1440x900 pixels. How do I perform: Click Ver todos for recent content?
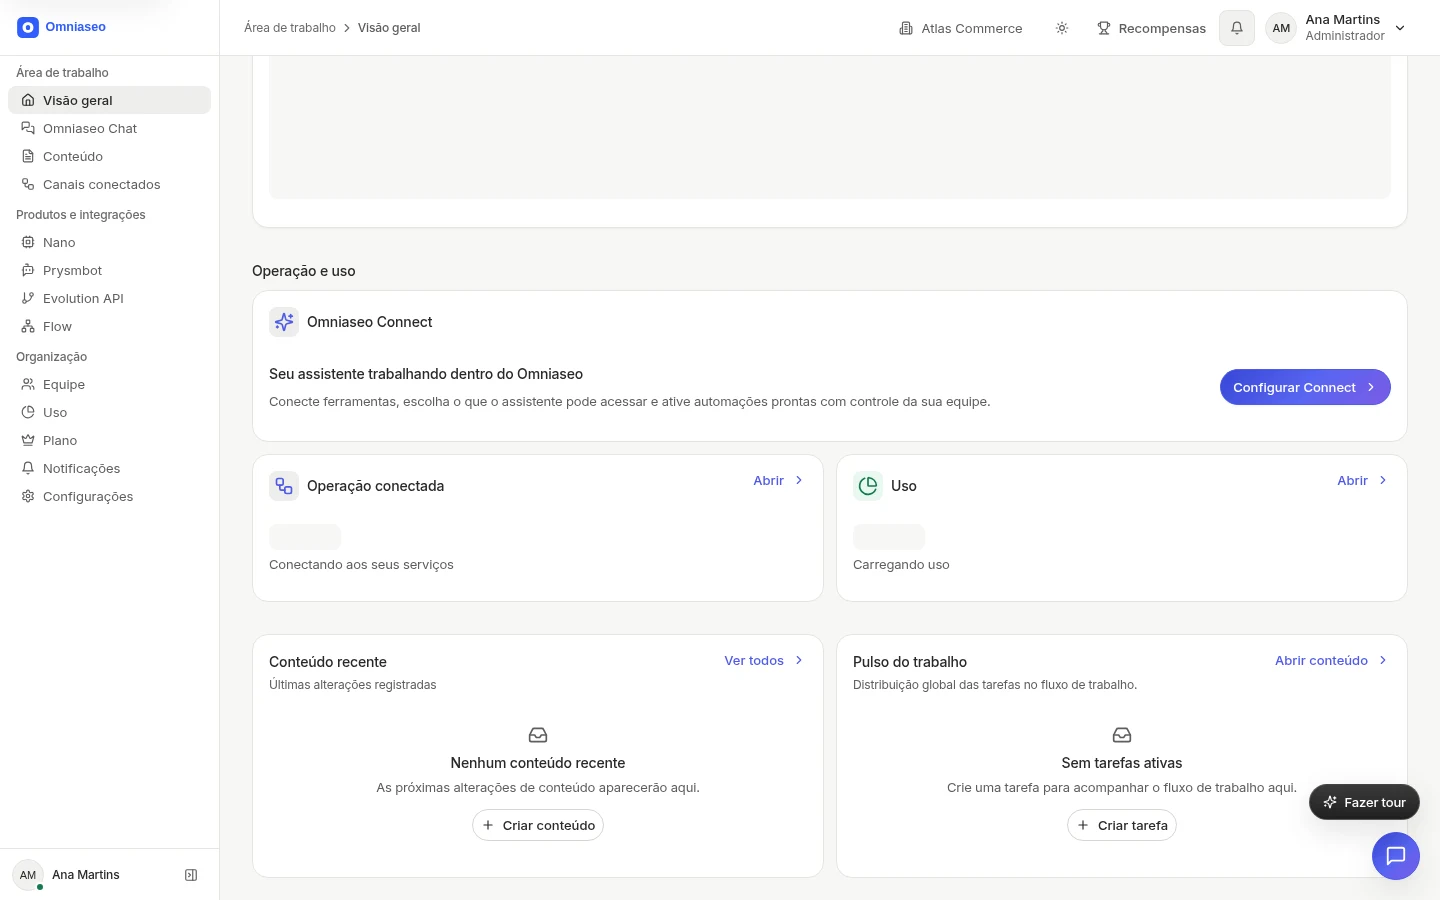tap(764, 661)
